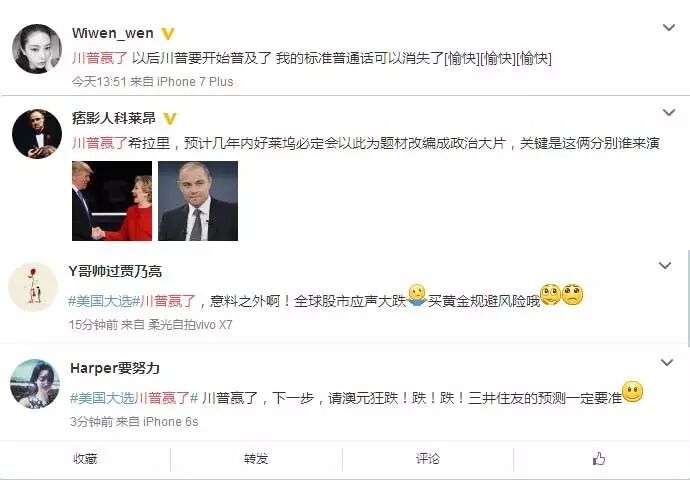Open Harper要努力's profile avatar
The image size is (690, 500).
tap(34, 384)
